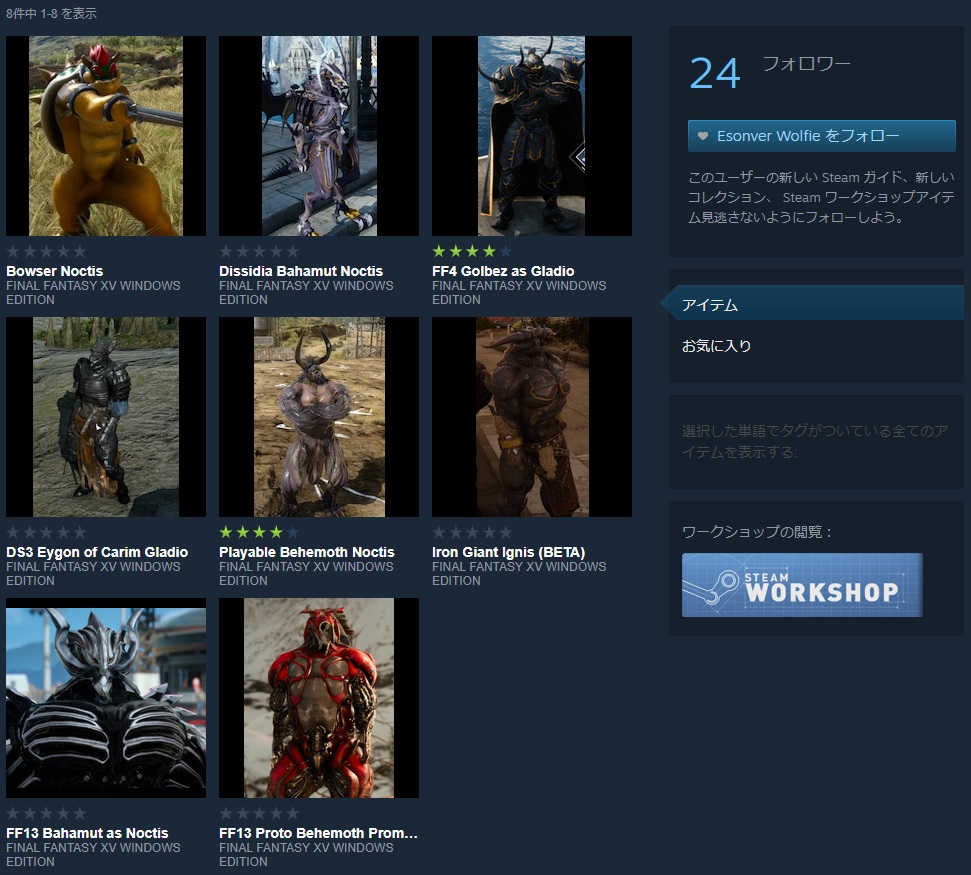Click the empty star rating under Bowser Noctis
The image size is (971, 875).
pos(46,251)
